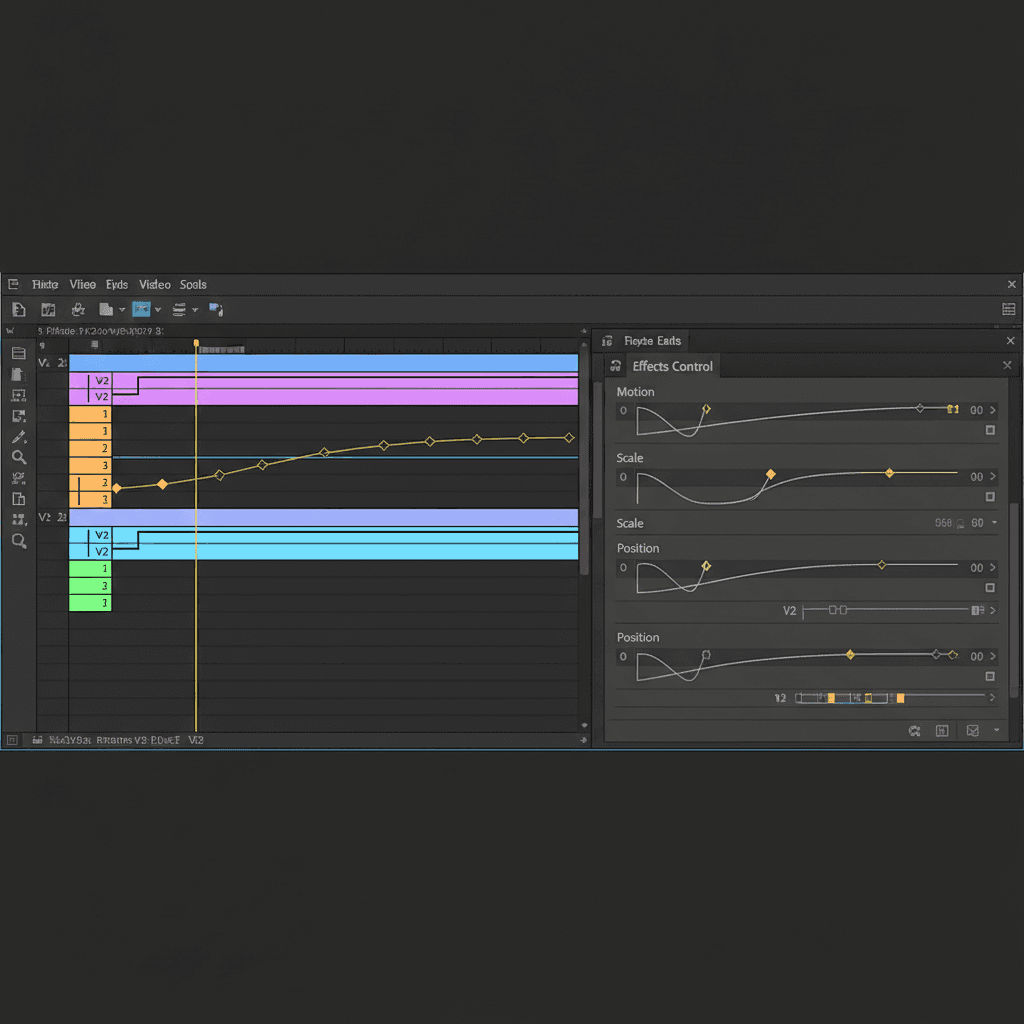Expand the Motion row right chevron
The height and width of the screenshot is (1024, 1024).
(992, 410)
